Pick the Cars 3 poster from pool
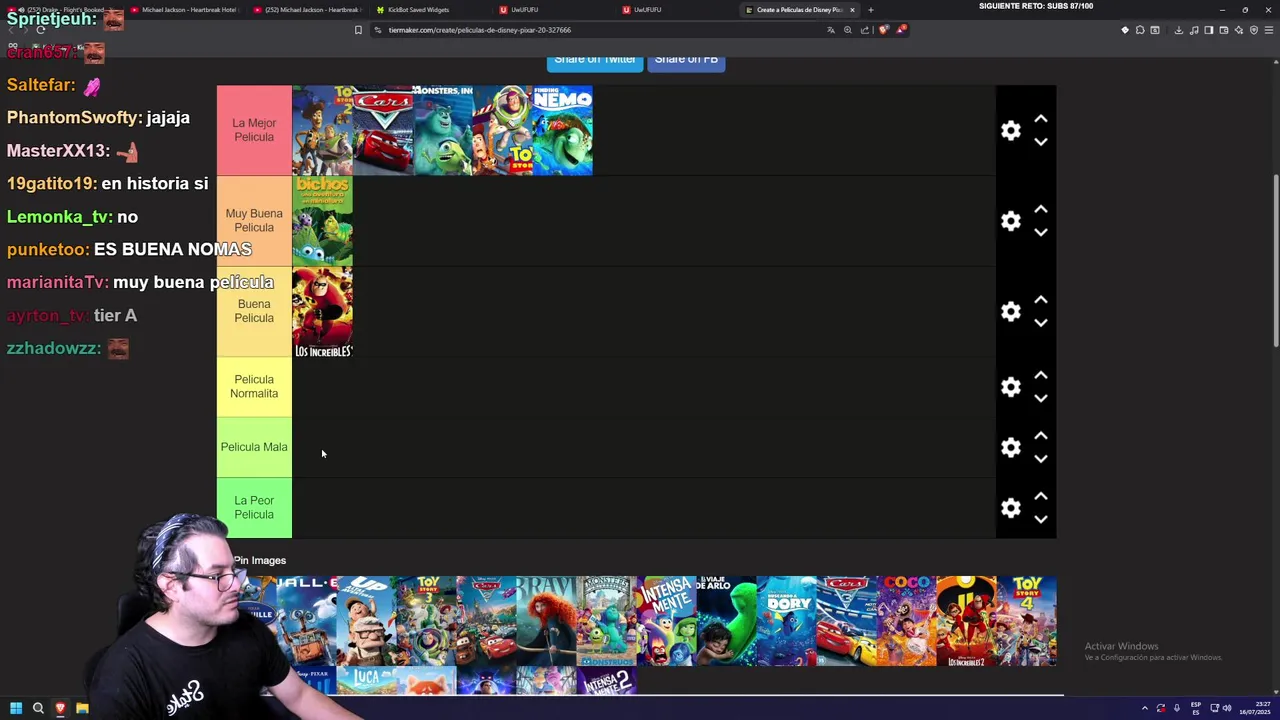This screenshot has height=720, width=1280. (x=846, y=621)
